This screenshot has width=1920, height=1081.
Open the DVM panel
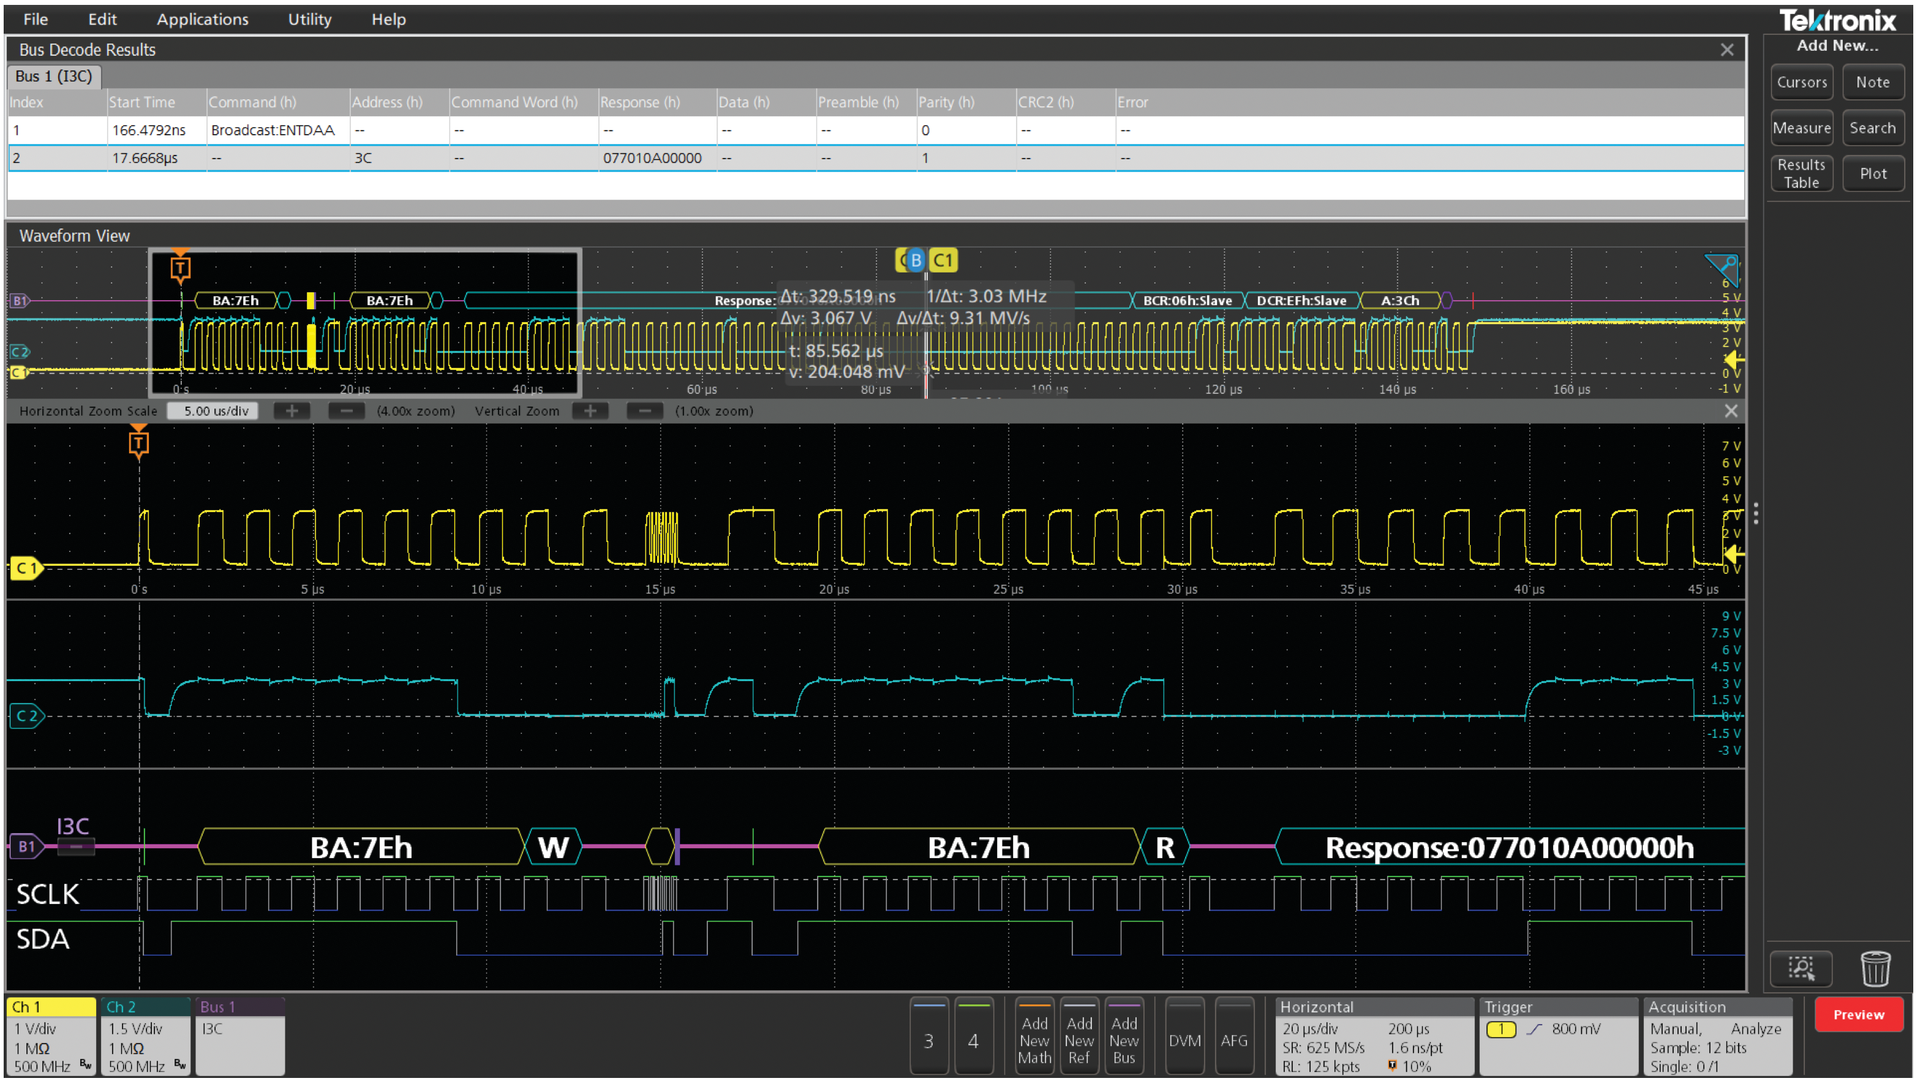click(1185, 1037)
